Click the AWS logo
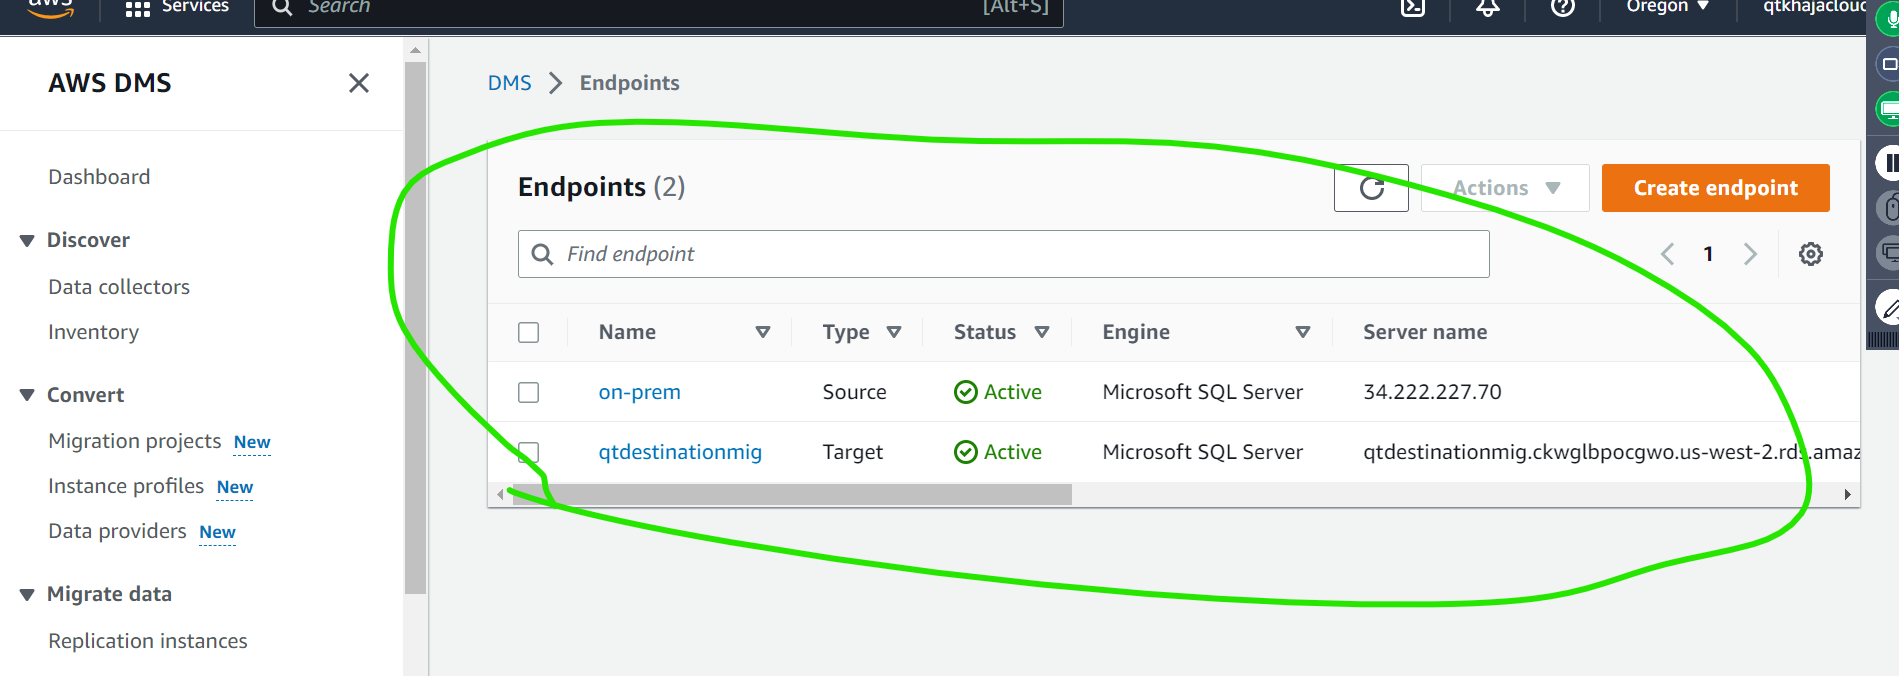 pos(52,8)
